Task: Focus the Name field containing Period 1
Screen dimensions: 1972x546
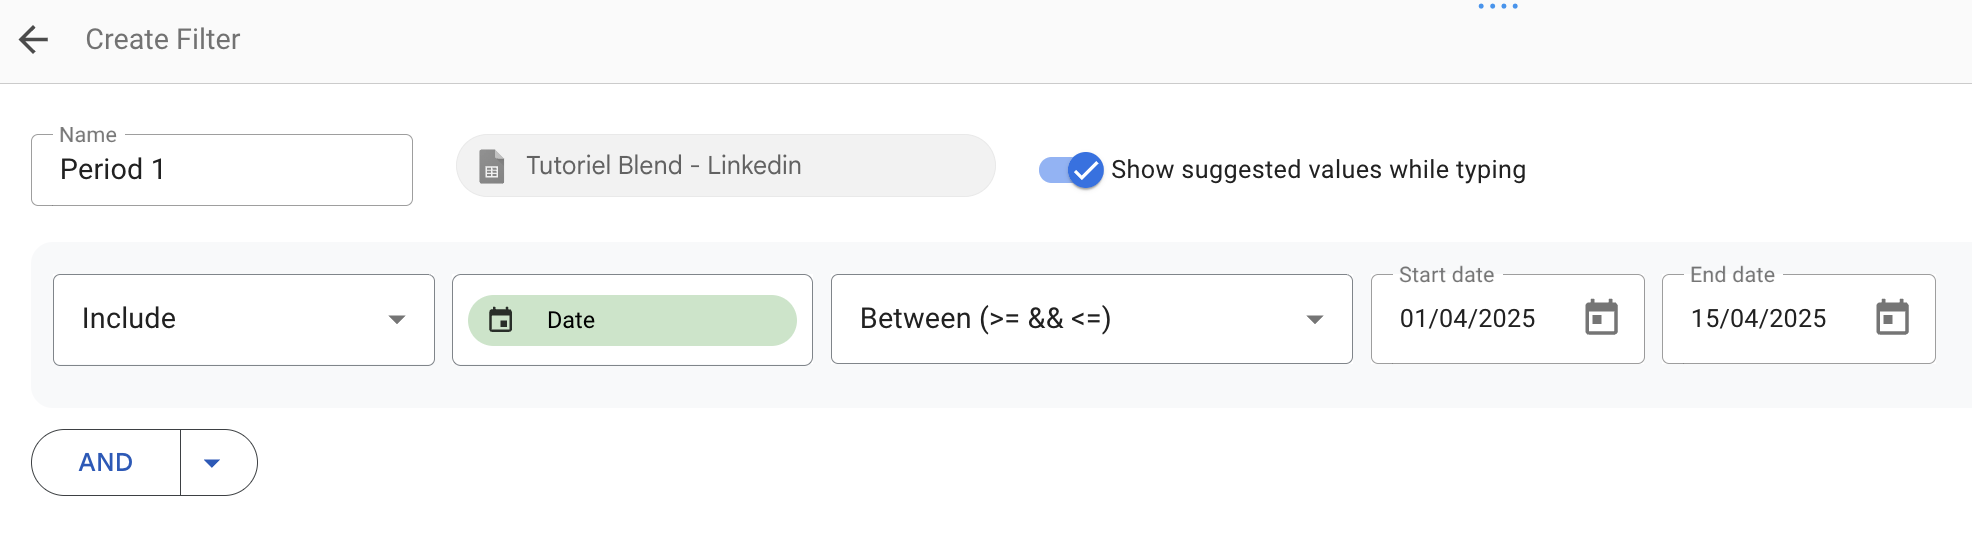Action: click(x=221, y=170)
